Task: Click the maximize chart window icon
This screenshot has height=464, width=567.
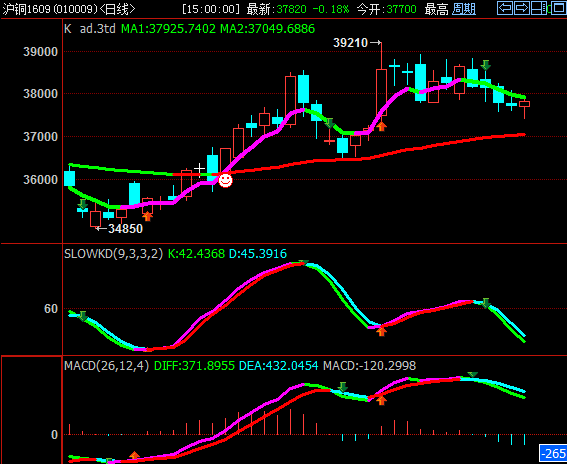Action: click(558, 8)
